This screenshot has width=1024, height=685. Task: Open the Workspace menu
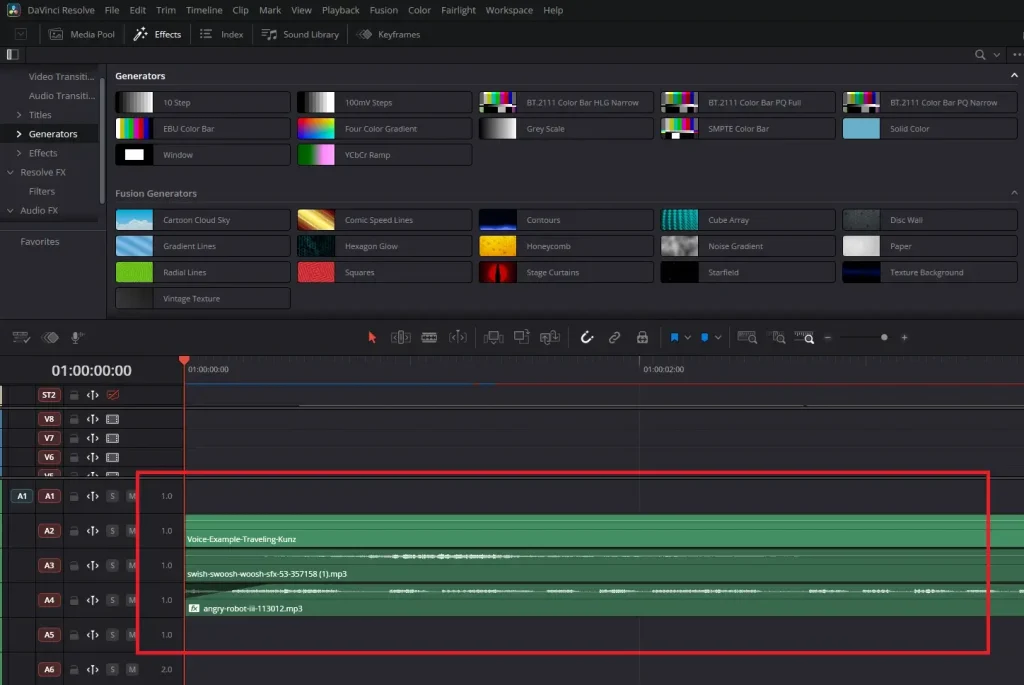tap(509, 10)
